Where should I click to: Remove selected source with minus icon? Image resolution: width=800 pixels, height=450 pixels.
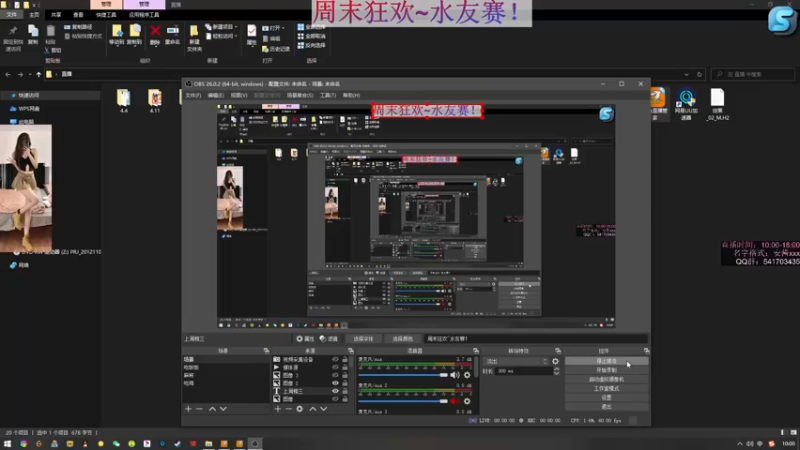(x=288, y=409)
